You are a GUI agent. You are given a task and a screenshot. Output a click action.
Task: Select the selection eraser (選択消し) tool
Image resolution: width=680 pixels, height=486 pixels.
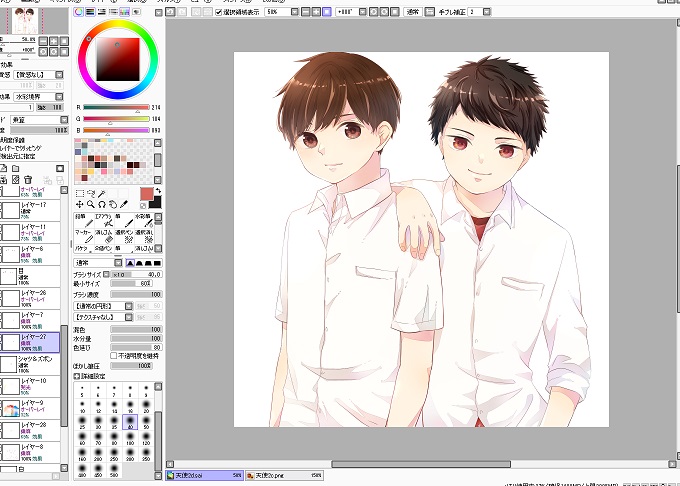pos(144,236)
